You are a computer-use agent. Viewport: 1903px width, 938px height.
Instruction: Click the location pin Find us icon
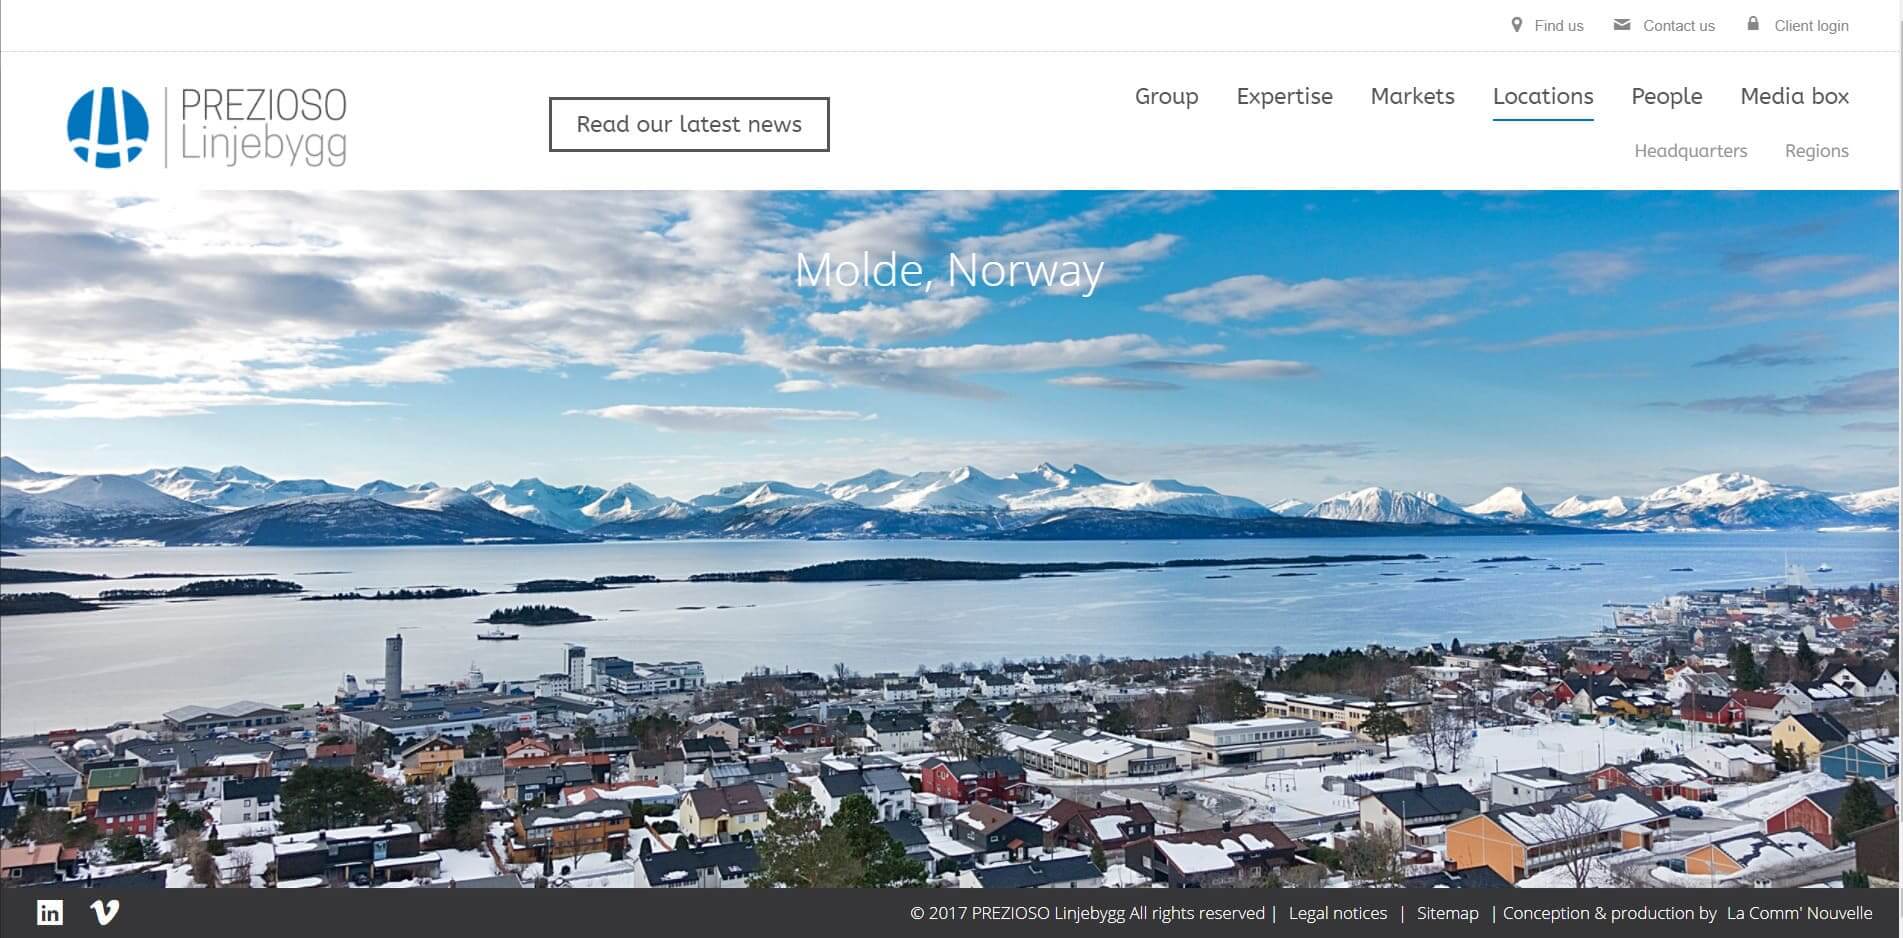pyautogui.click(x=1517, y=25)
